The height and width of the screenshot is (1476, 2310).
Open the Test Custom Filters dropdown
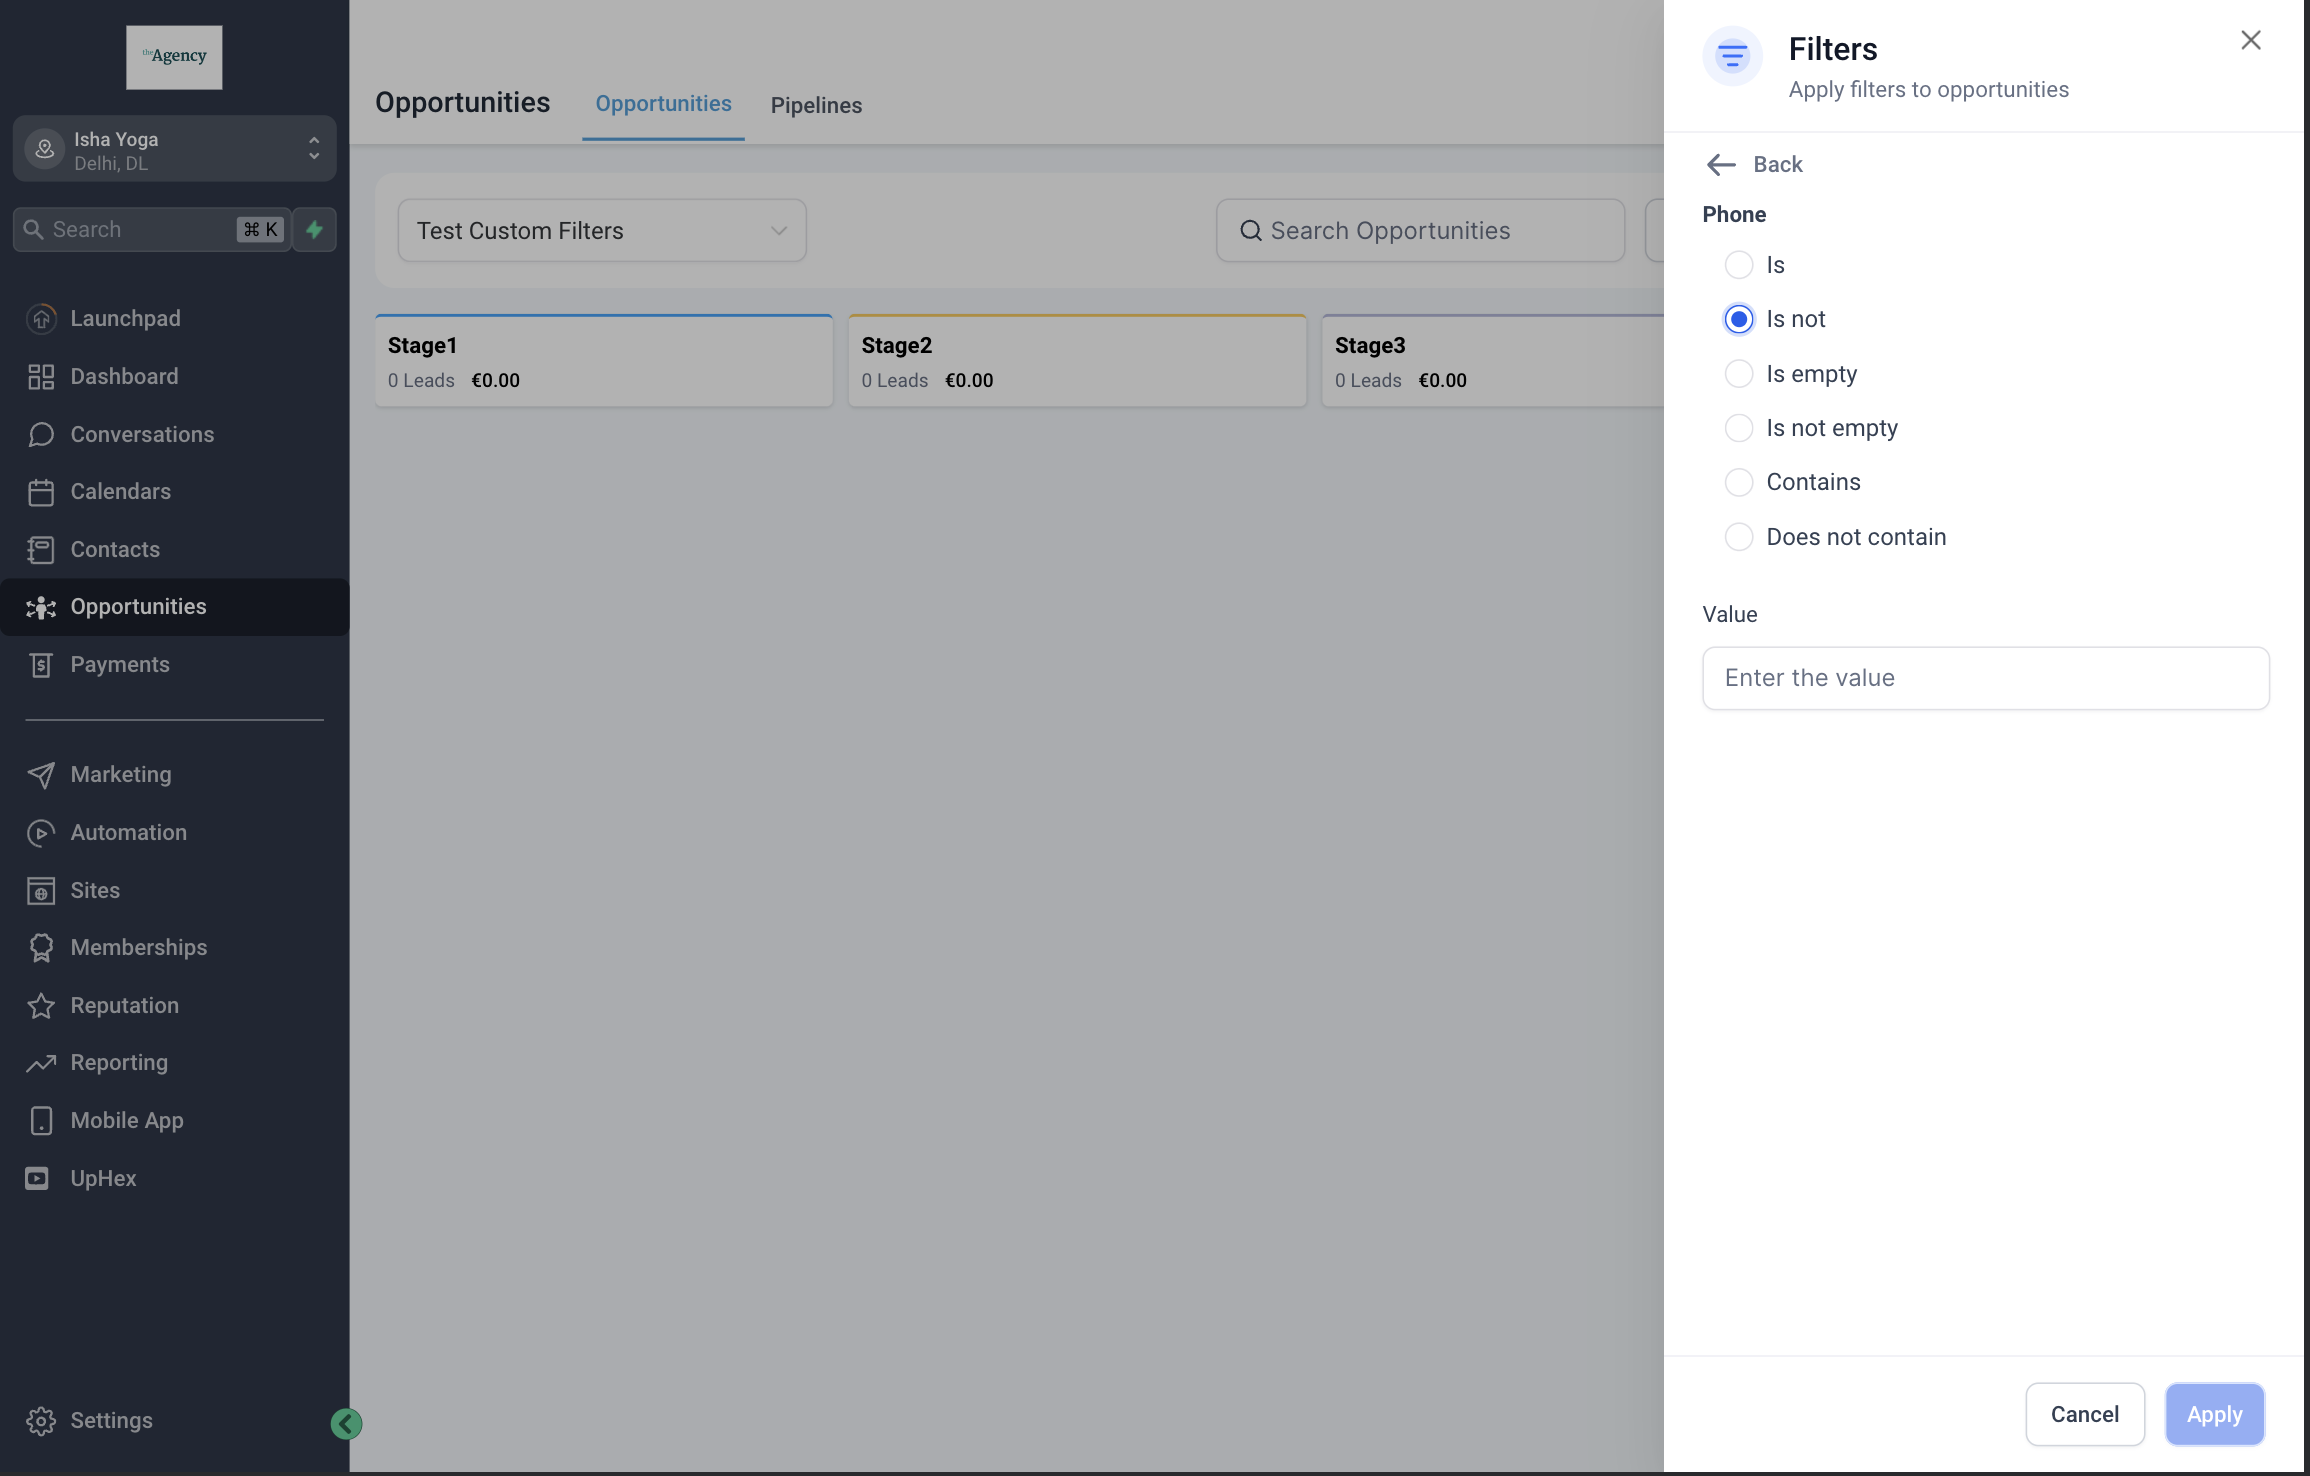(x=602, y=231)
